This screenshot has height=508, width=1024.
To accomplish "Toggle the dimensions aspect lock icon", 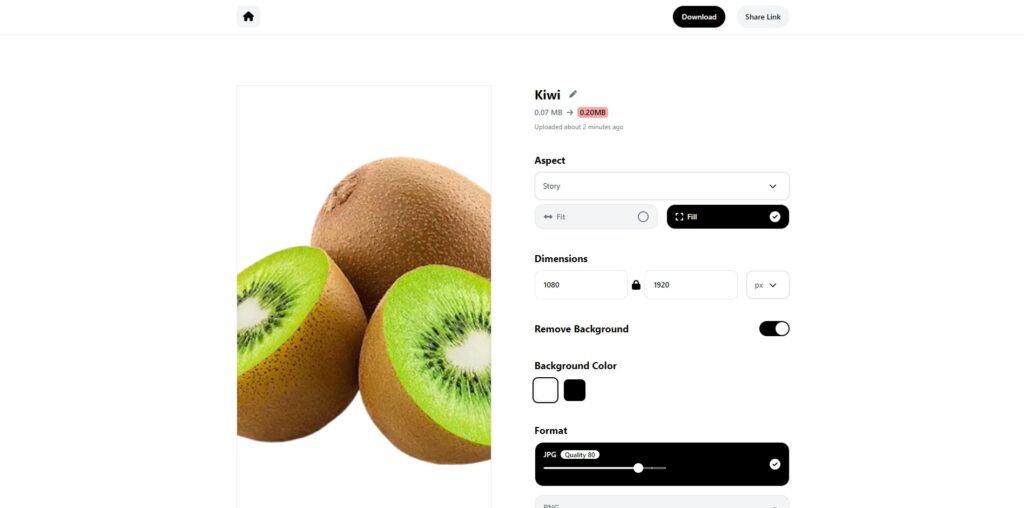I will 636,285.
